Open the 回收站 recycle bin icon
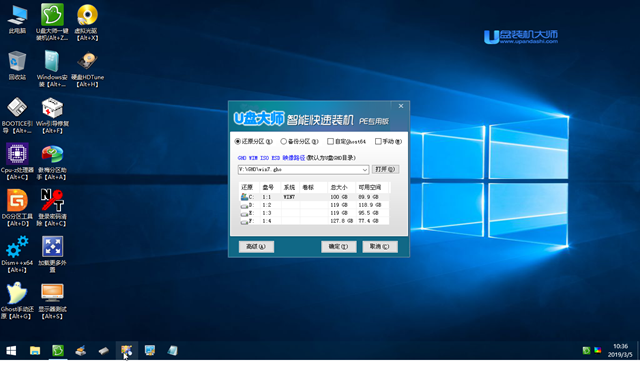The width and height of the screenshot is (640, 367). (x=17, y=65)
